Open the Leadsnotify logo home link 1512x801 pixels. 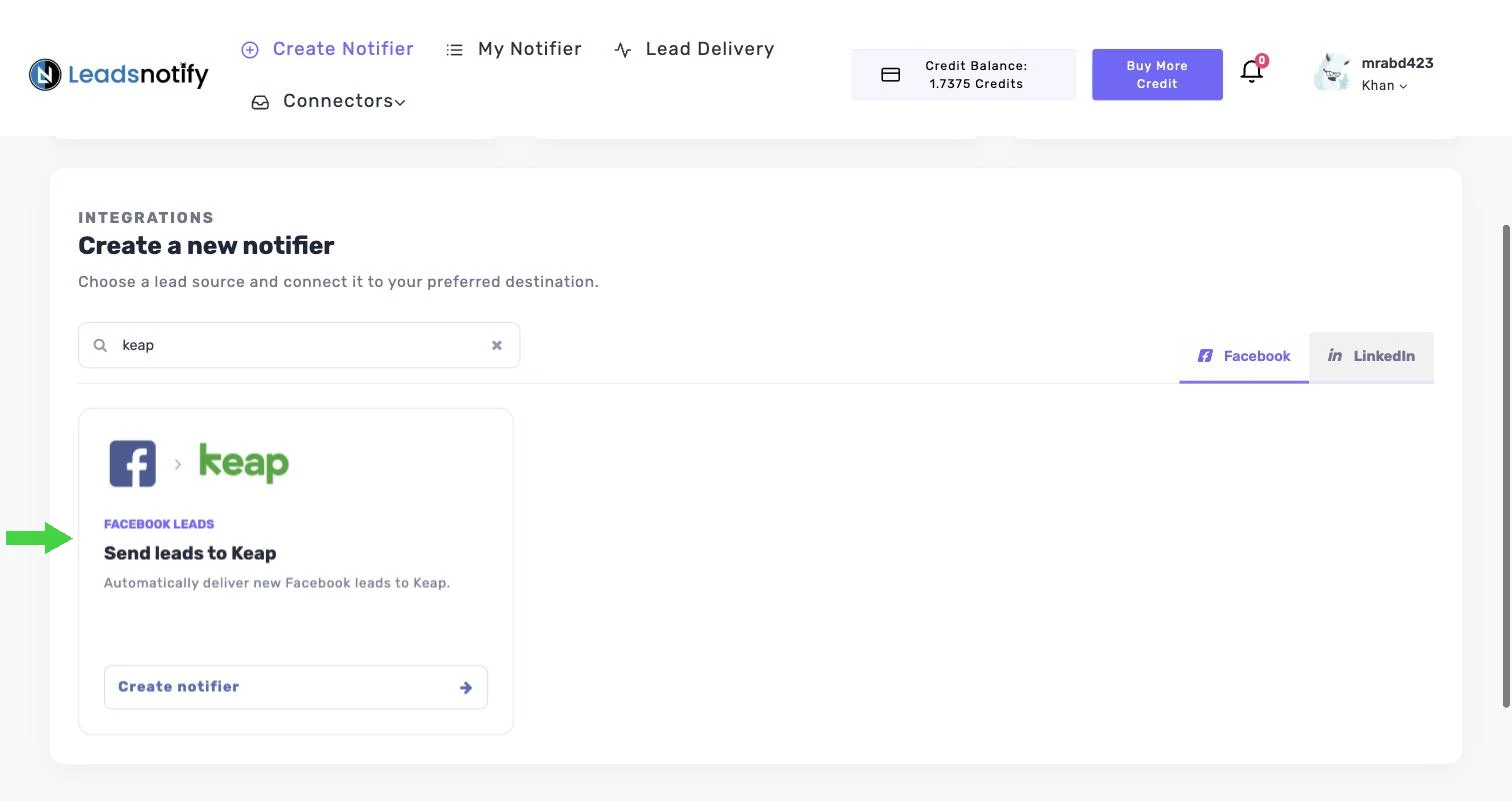[119, 74]
